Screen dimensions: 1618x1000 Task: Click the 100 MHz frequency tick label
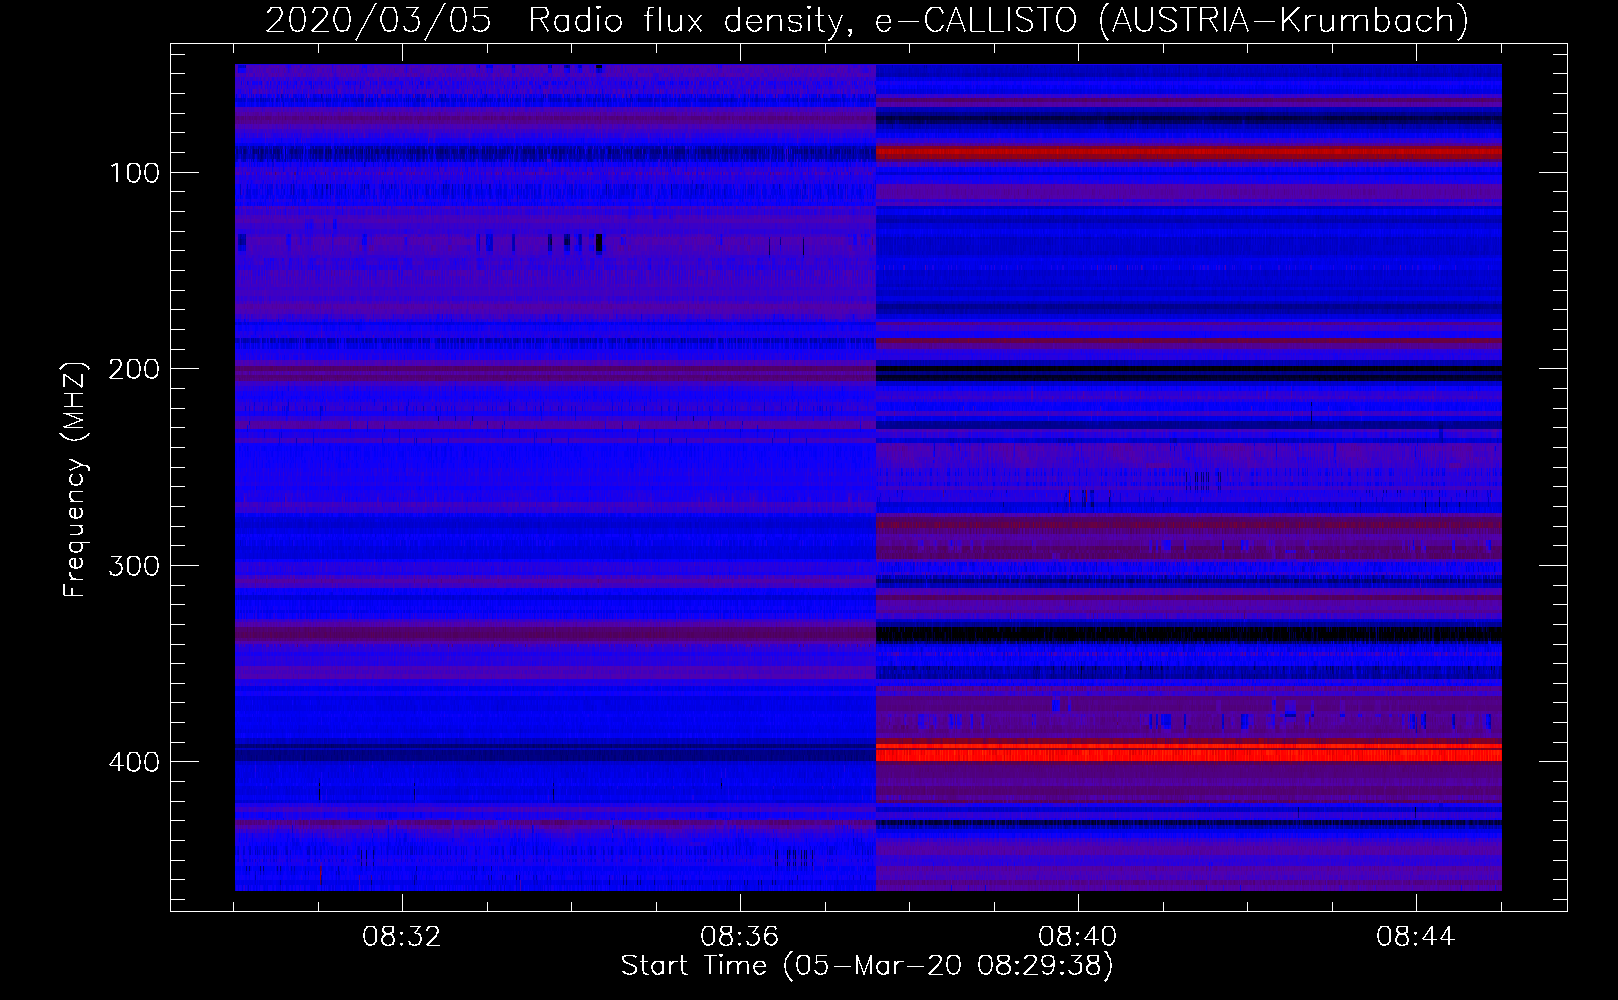134,173
